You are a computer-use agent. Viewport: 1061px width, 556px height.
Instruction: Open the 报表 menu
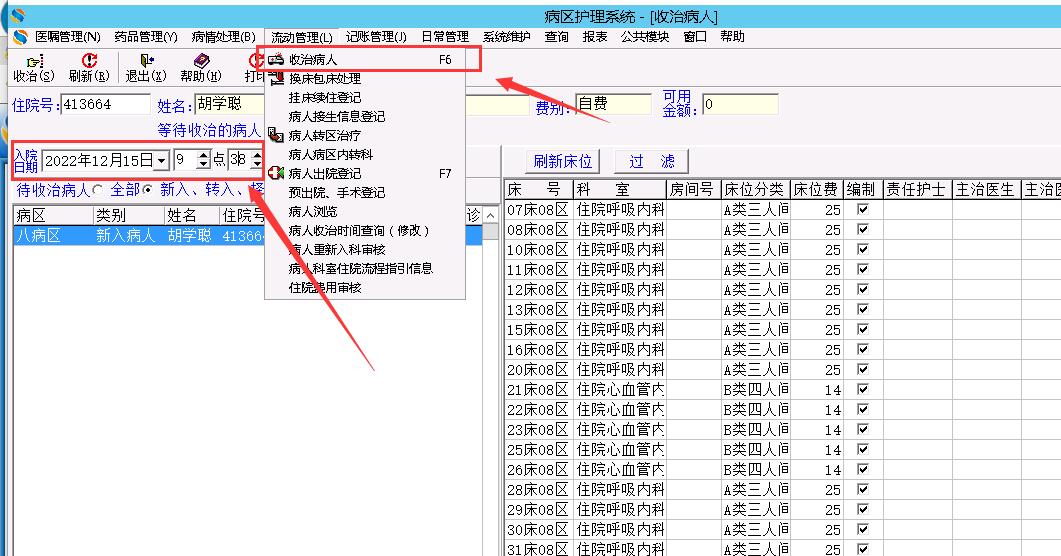pyautogui.click(x=595, y=37)
